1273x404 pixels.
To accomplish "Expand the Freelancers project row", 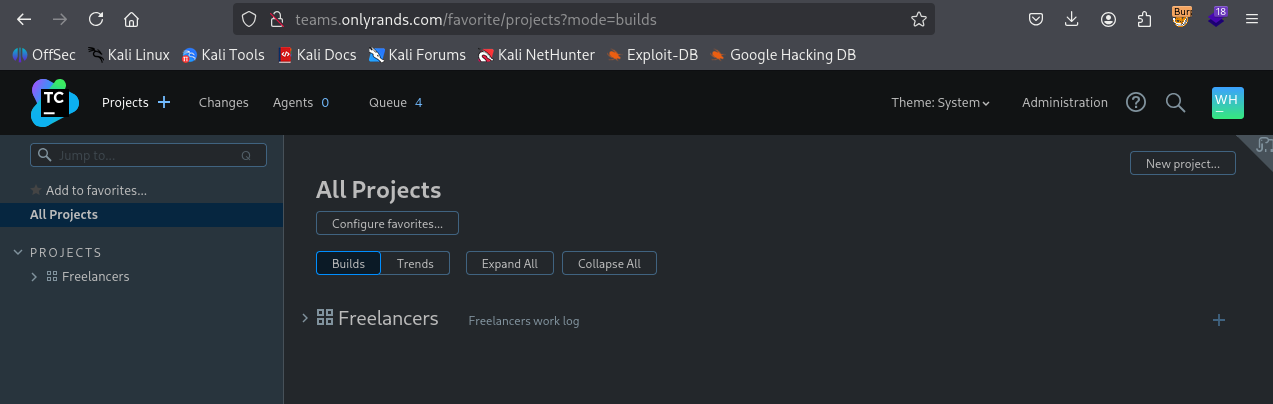I will (305, 318).
